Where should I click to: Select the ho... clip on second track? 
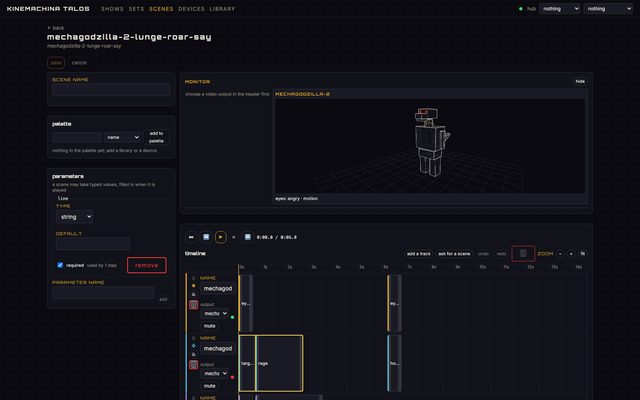394,363
